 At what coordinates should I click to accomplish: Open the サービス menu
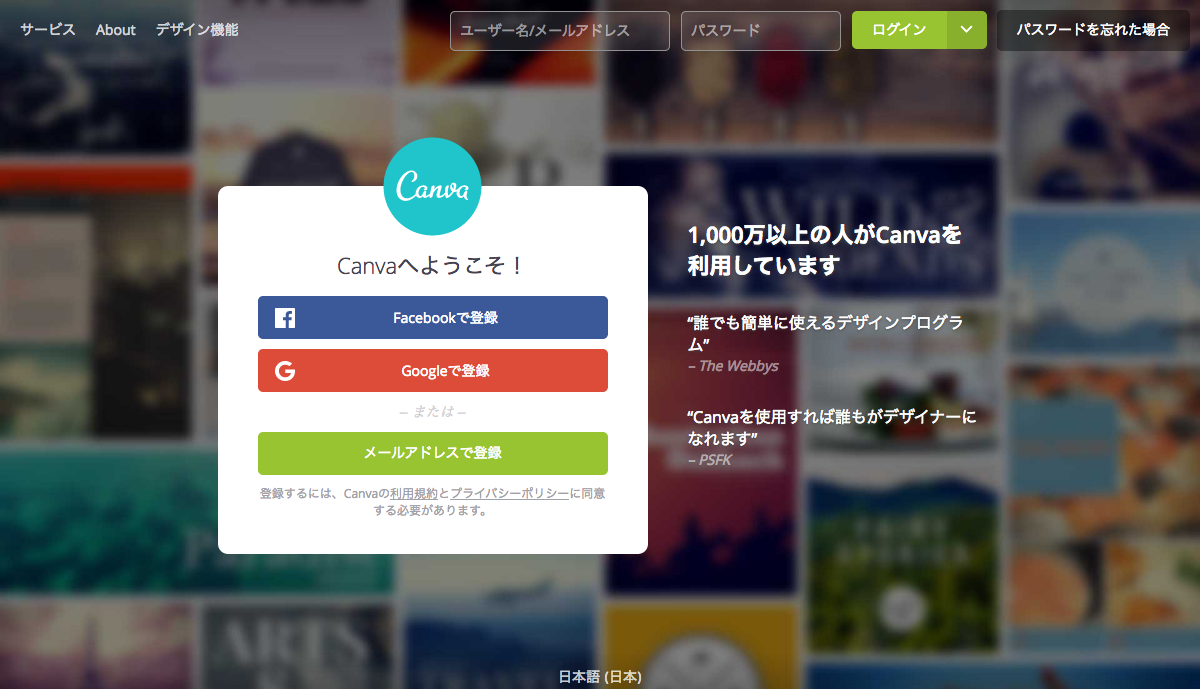[x=48, y=30]
